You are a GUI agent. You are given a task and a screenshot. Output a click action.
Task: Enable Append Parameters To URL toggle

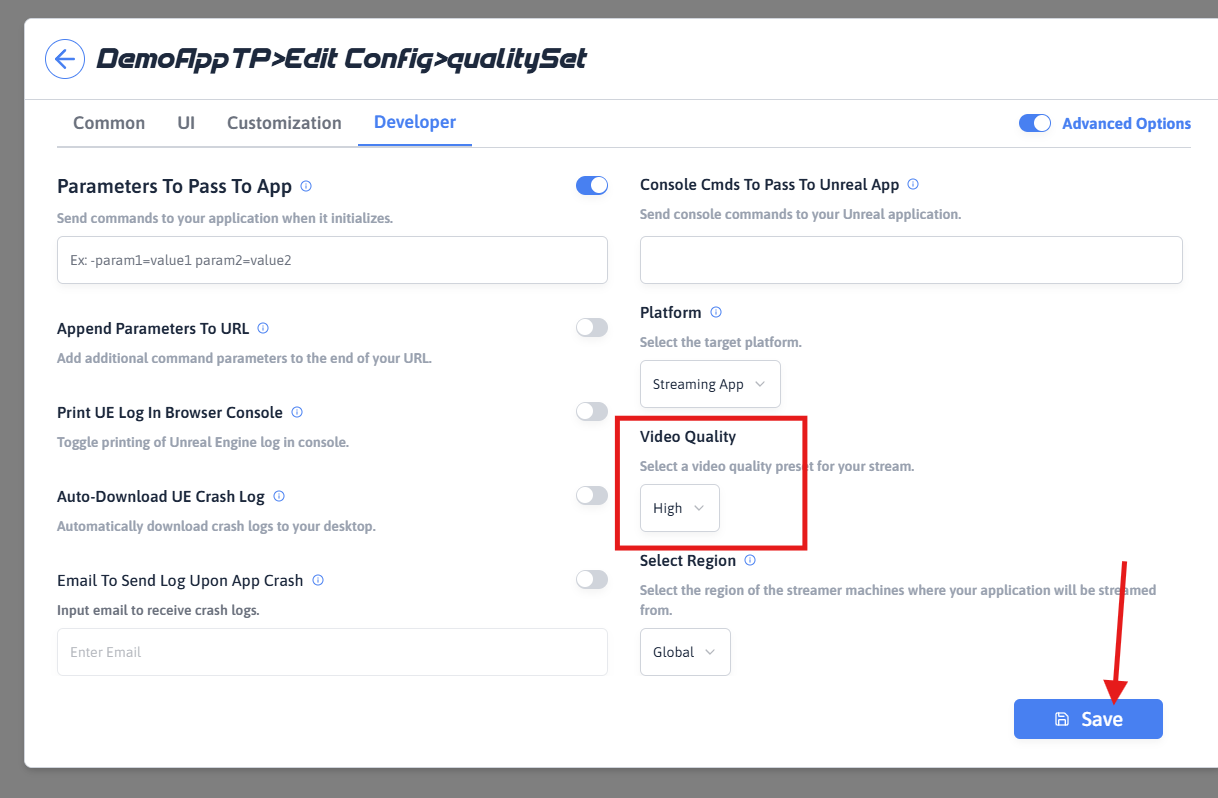click(x=592, y=327)
